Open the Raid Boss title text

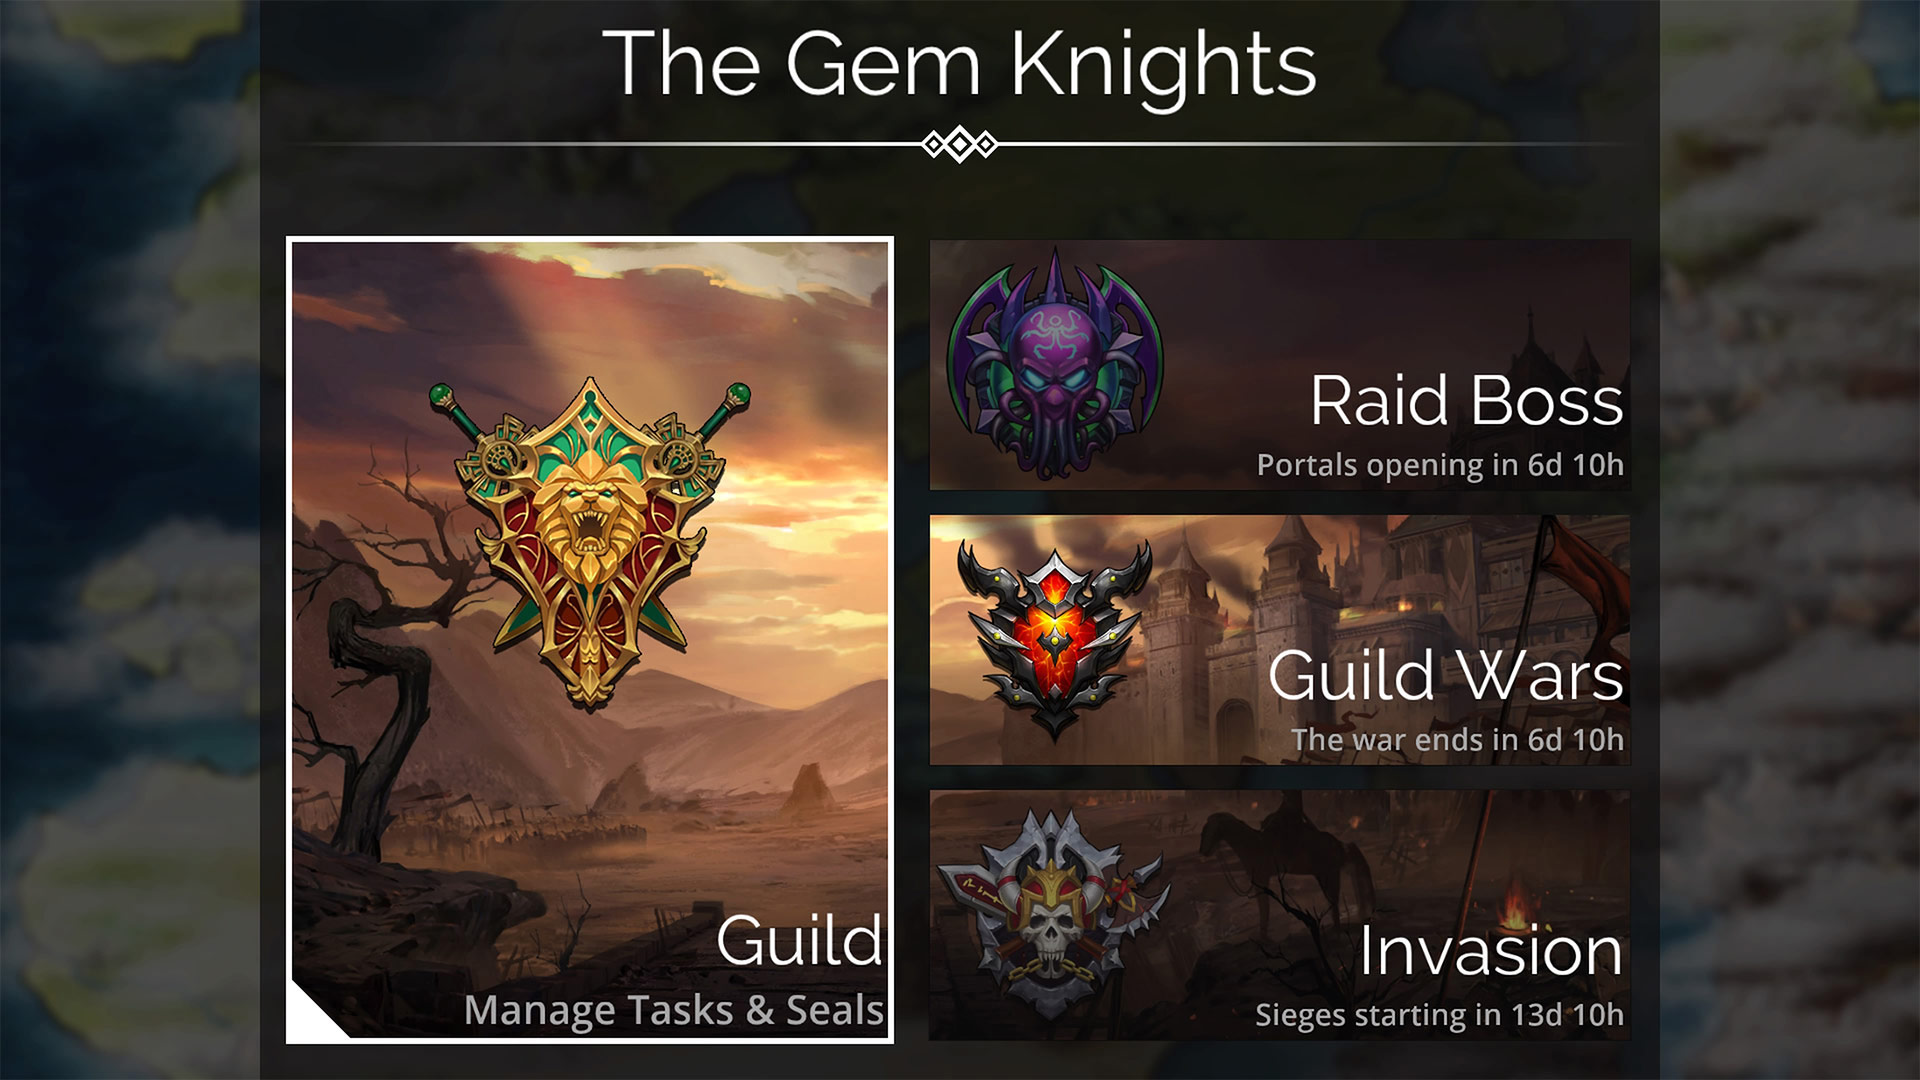pyautogui.click(x=1466, y=401)
